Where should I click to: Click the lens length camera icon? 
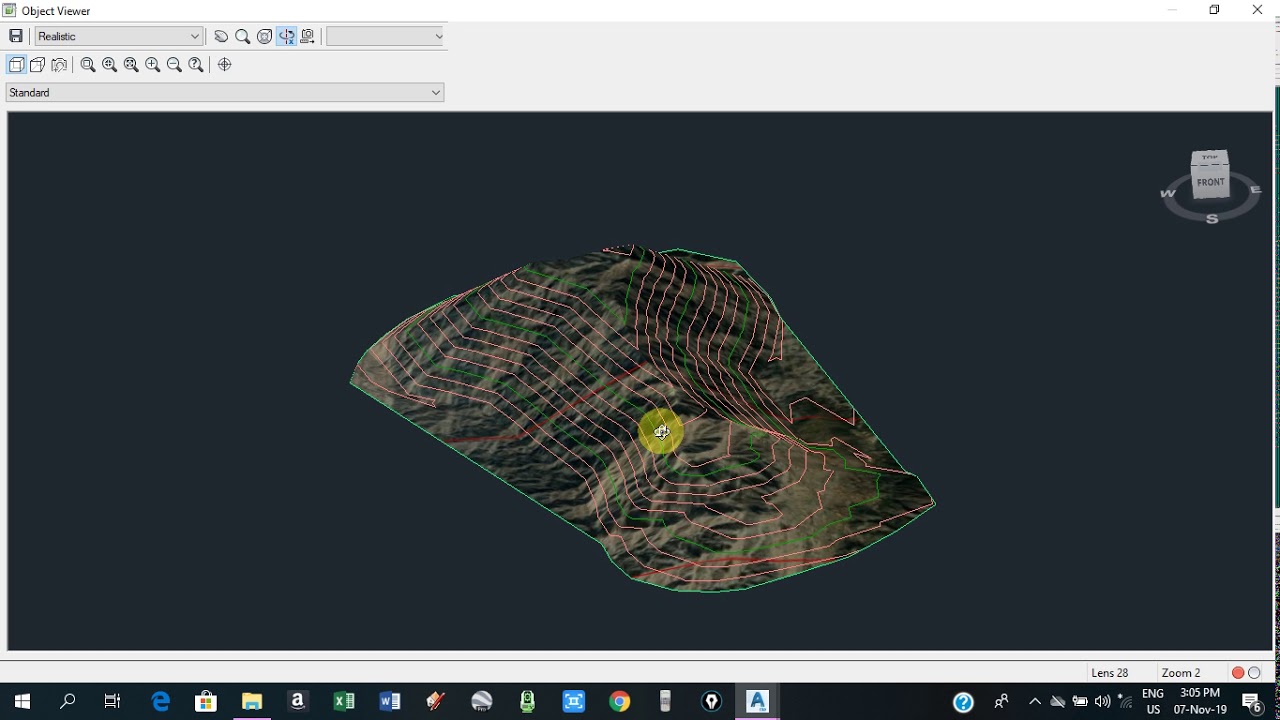pyautogui.click(x=59, y=65)
